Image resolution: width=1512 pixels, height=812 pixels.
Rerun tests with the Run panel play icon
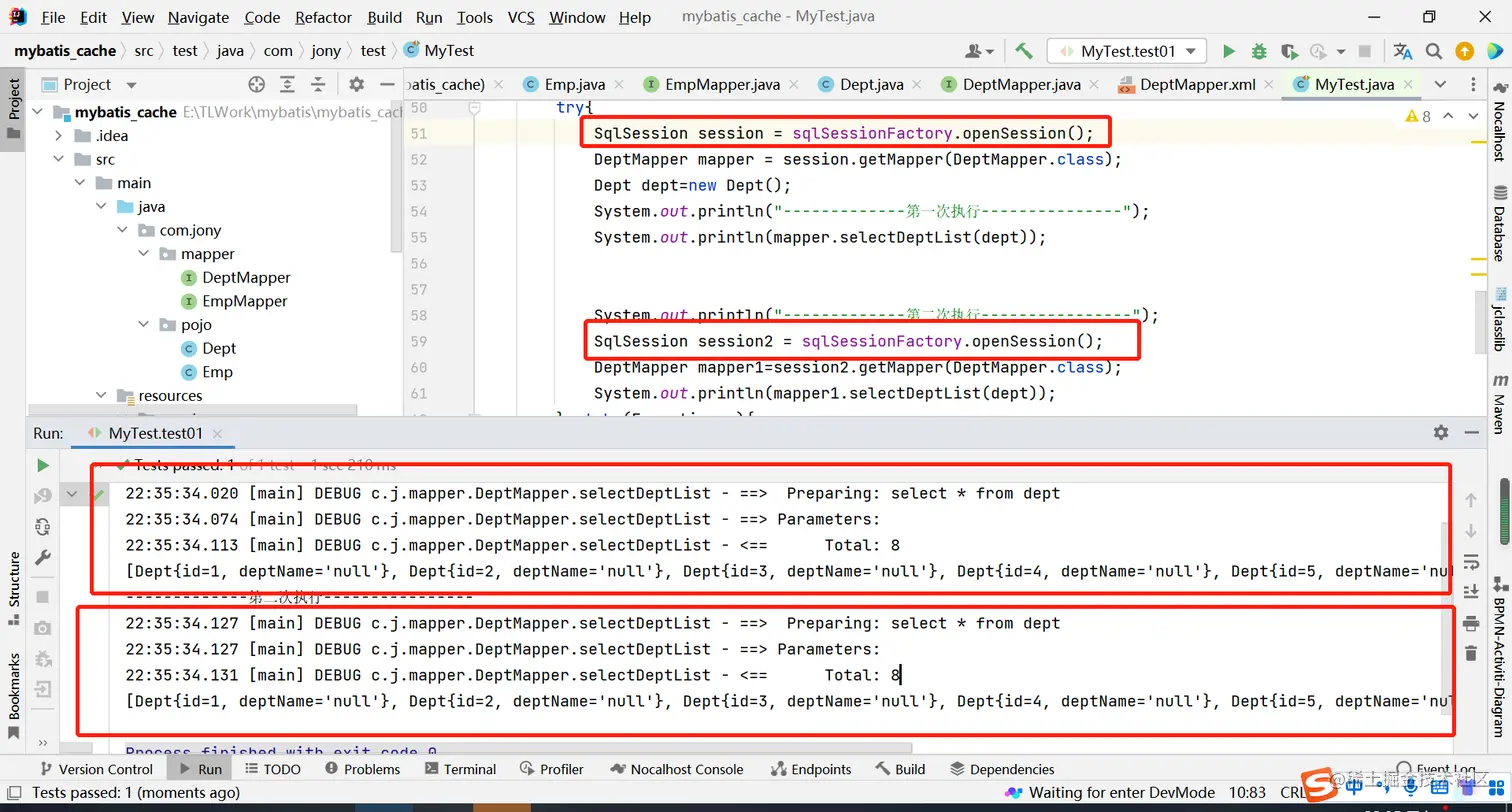click(42, 465)
